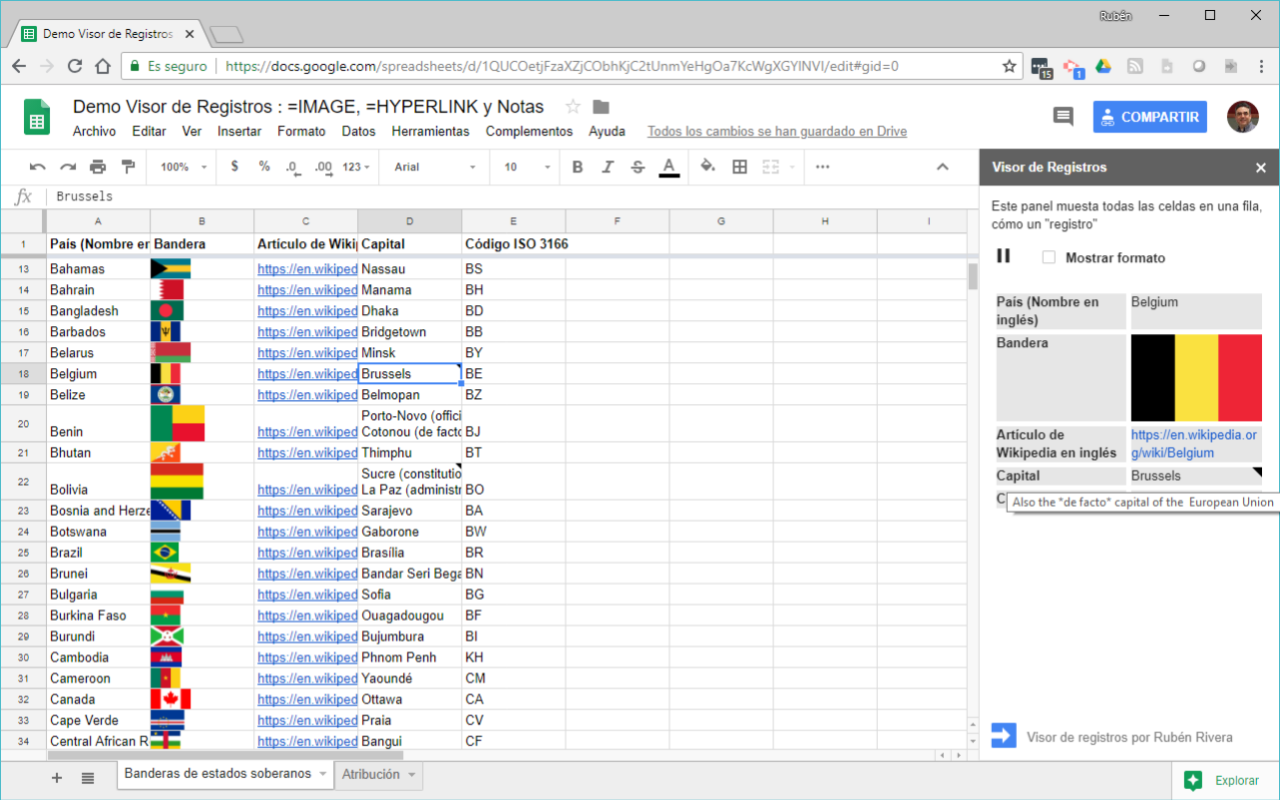Open the Editar menu

click(149, 131)
